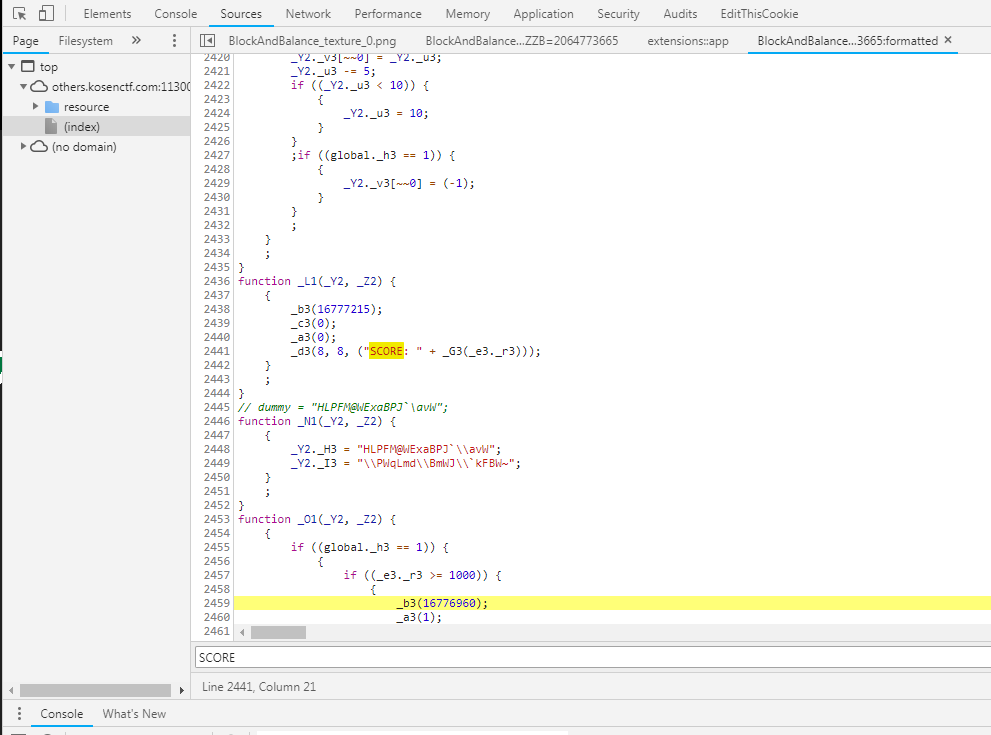
Task: Select the BlockAndBalance_texture_0.png tab
Action: pos(311,42)
